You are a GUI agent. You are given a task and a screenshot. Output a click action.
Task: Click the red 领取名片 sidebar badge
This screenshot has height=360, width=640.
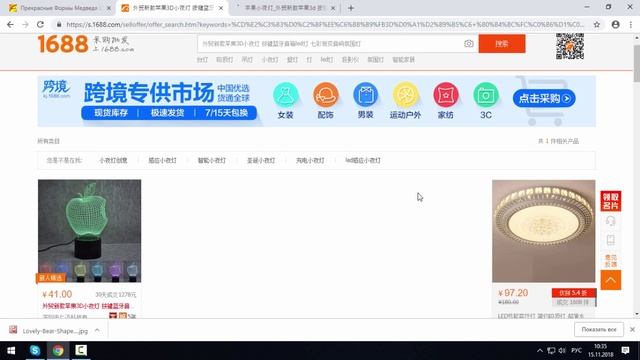pos(611,201)
